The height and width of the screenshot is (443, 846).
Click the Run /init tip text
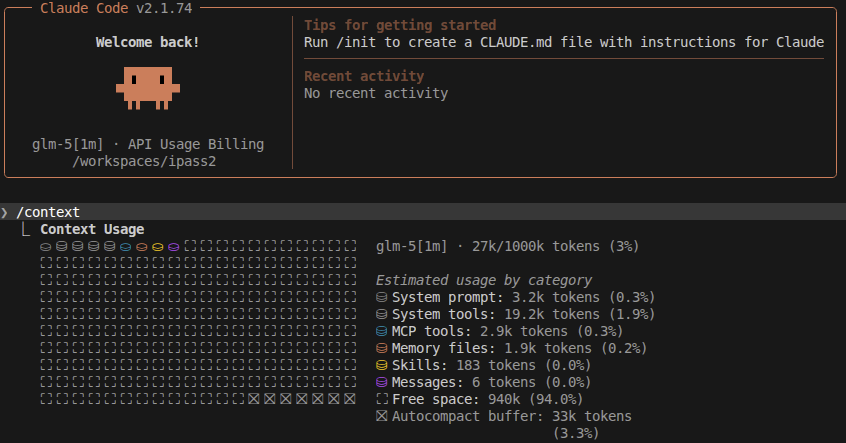point(564,42)
